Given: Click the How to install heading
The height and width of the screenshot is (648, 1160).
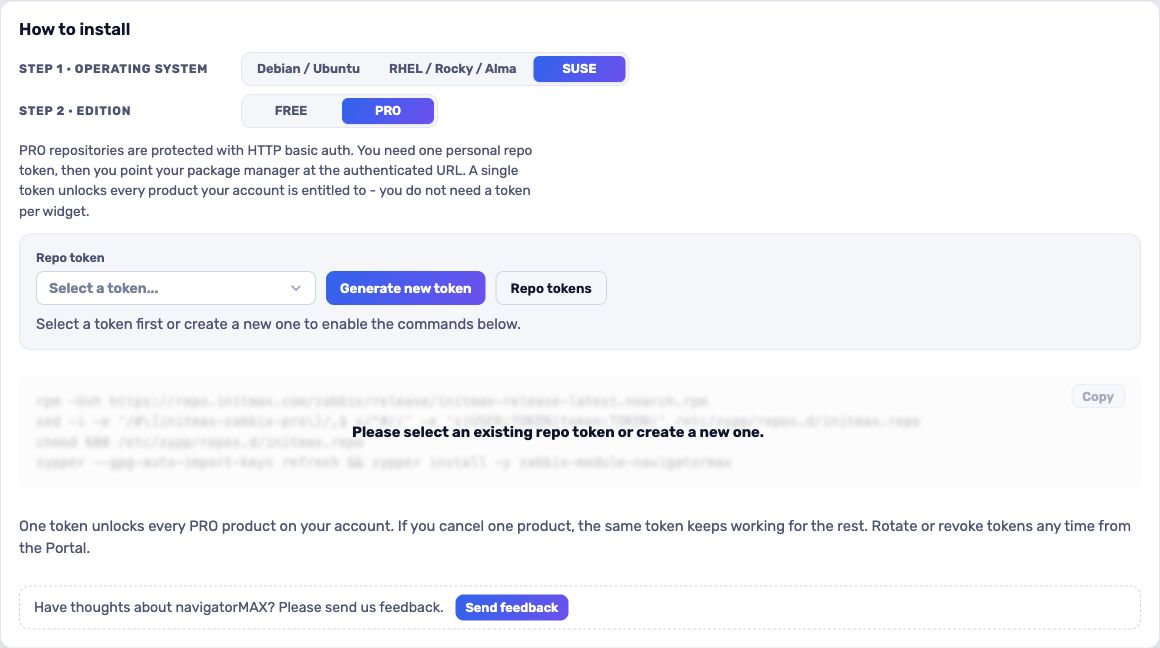Looking at the screenshot, I should pos(75,30).
